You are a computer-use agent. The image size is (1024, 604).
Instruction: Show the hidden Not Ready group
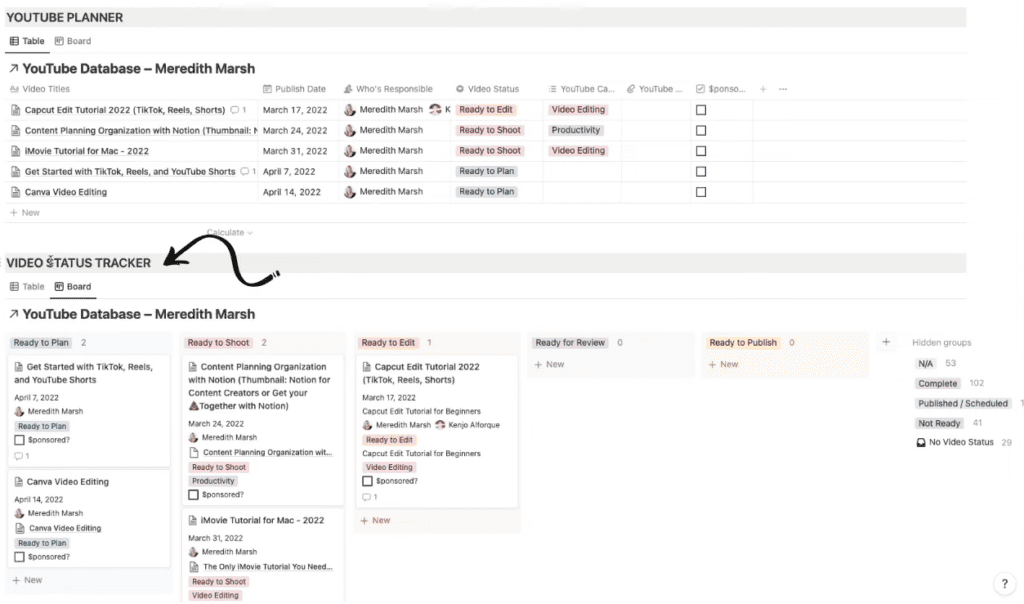click(x=939, y=423)
